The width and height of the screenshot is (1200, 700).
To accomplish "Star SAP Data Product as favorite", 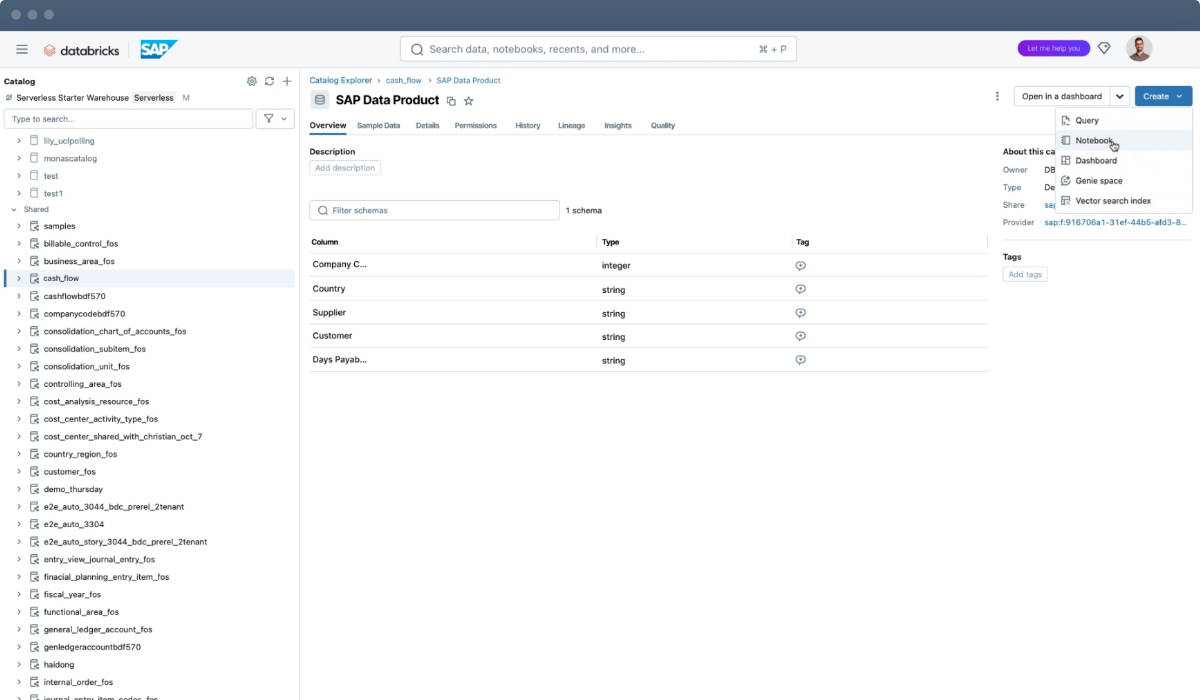I will point(468,101).
